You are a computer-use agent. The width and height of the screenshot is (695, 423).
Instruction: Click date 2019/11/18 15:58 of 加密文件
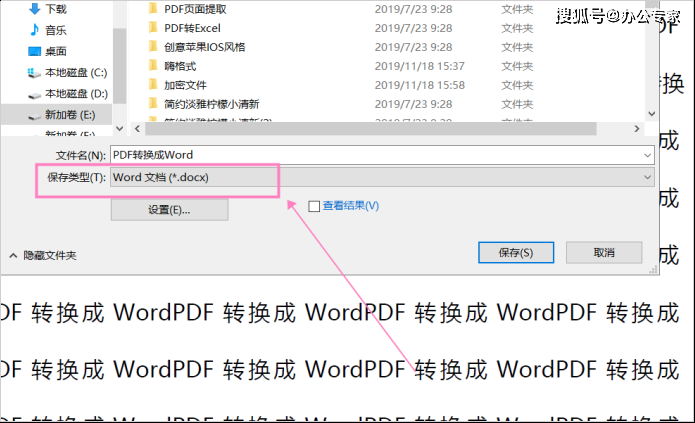point(420,86)
